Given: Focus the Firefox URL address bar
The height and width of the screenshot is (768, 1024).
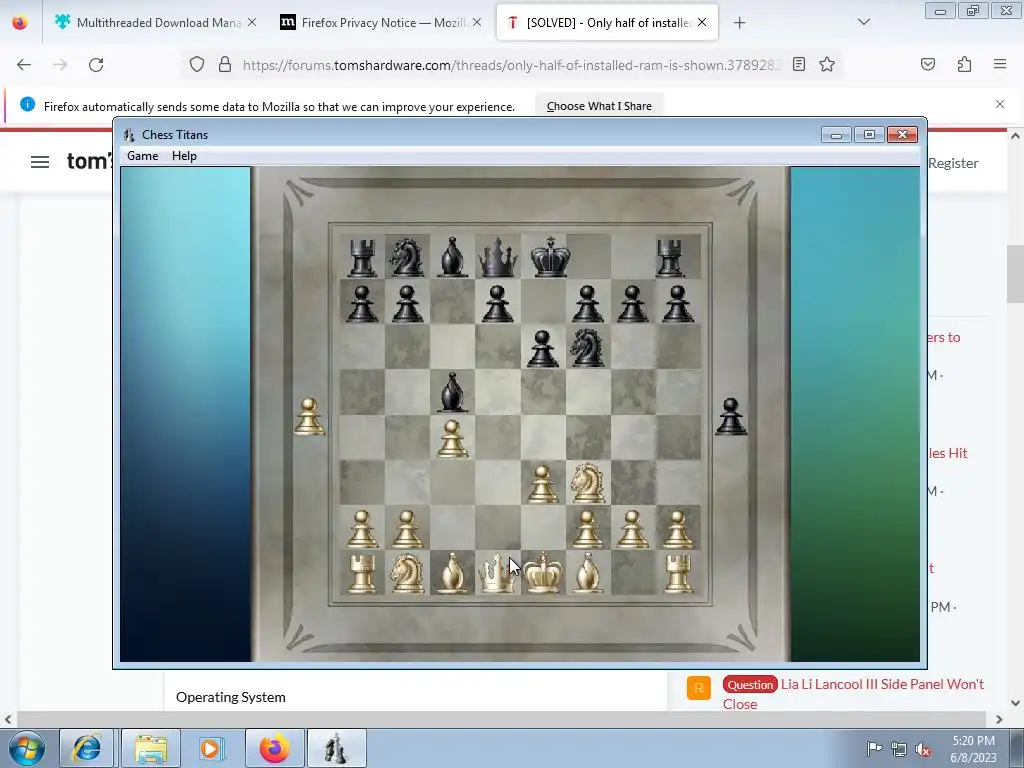Looking at the screenshot, I should 512,65.
